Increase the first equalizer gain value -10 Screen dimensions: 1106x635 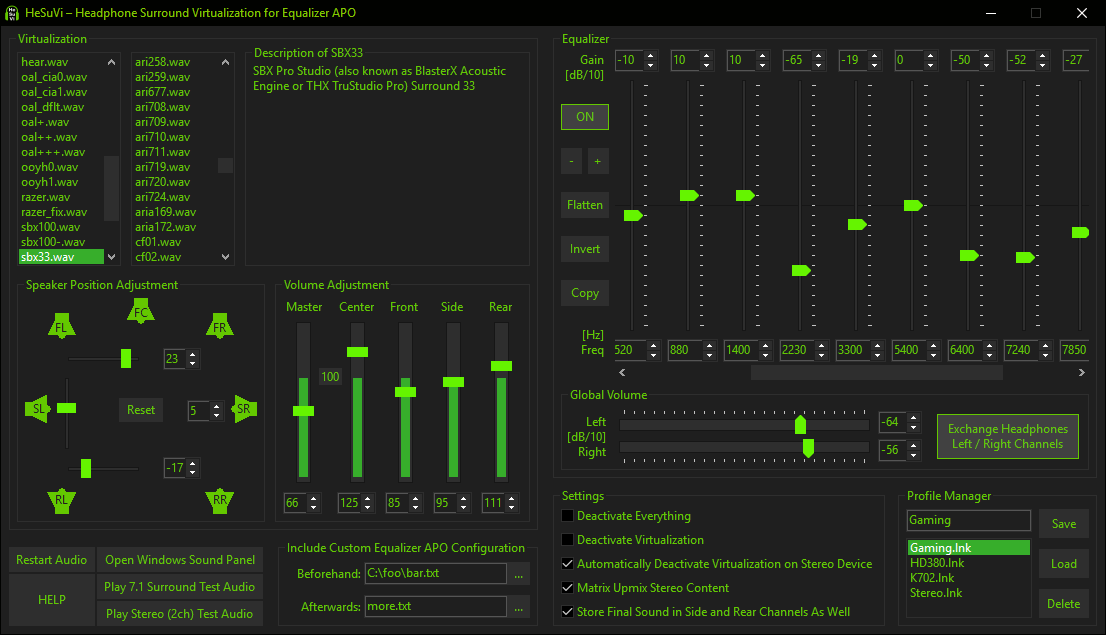point(650,56)
